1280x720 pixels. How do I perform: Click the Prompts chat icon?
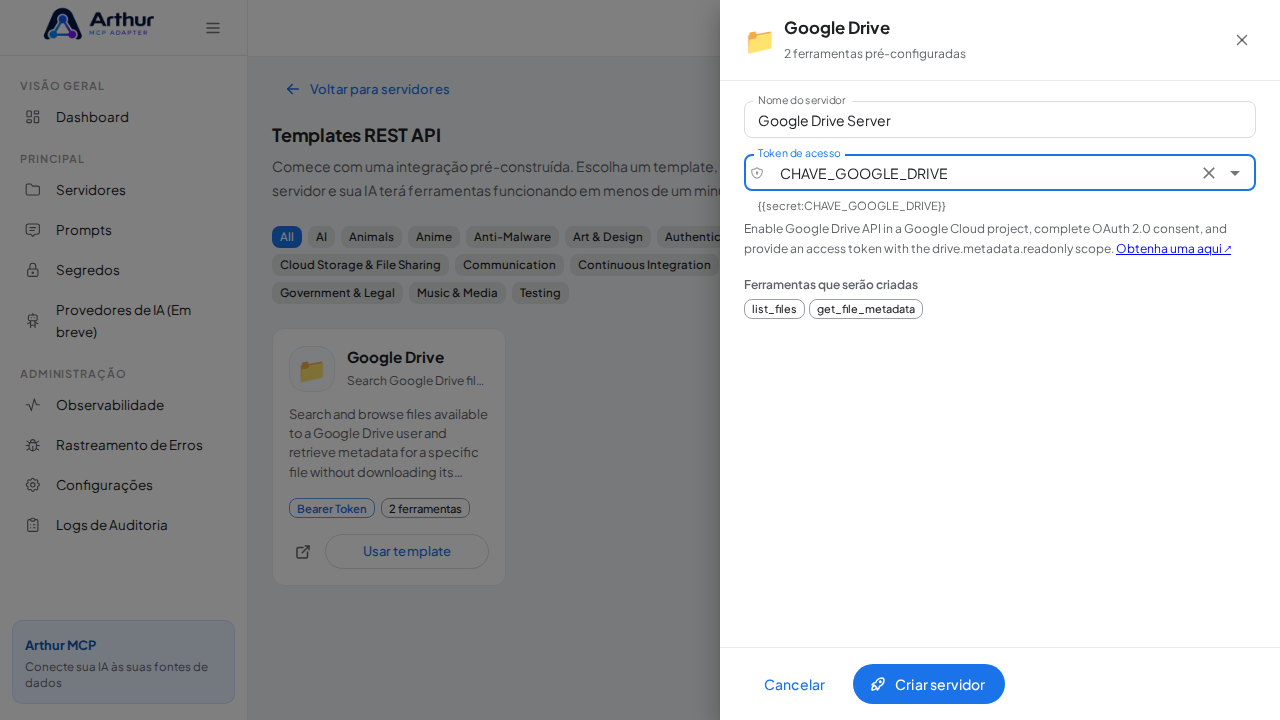pos(33,230)
